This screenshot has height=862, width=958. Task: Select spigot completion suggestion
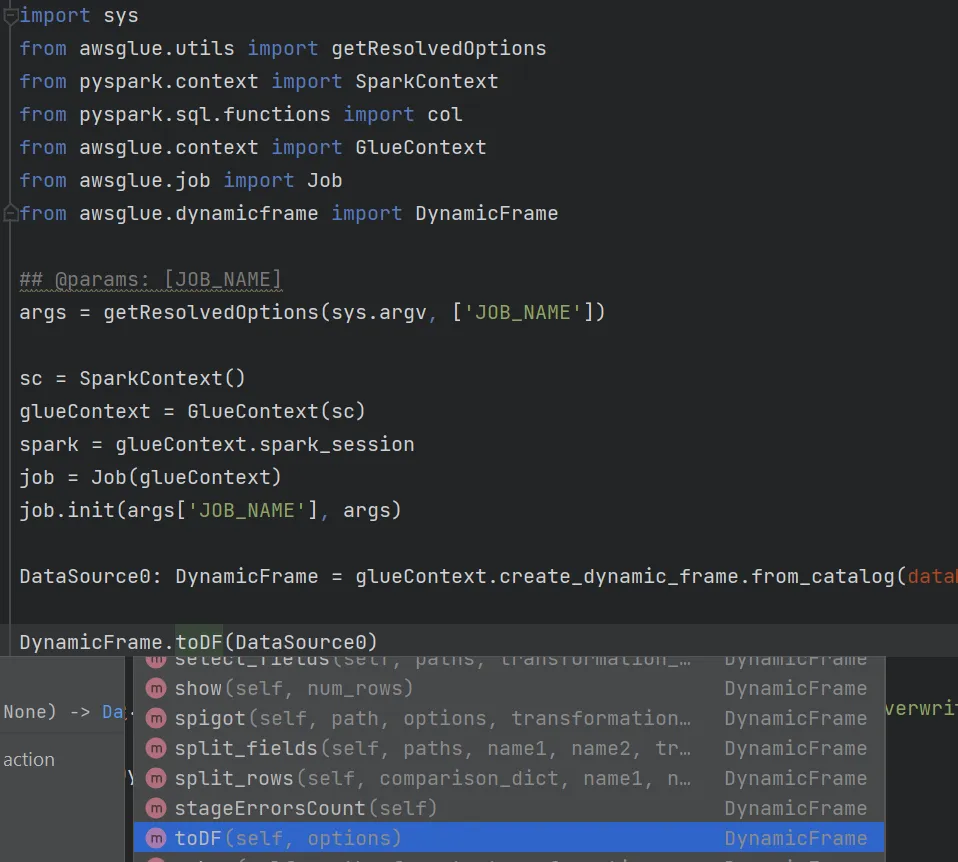tap(508, 718)
